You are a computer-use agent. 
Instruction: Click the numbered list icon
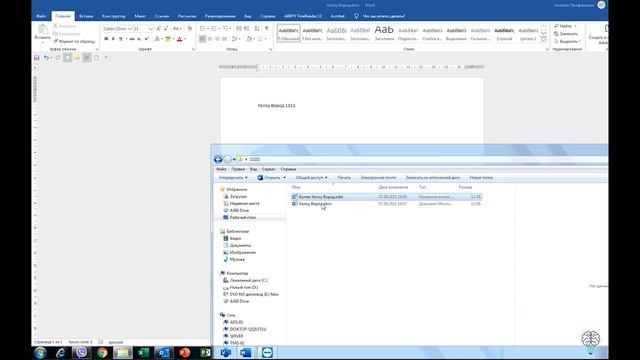[x=213, y=29]
